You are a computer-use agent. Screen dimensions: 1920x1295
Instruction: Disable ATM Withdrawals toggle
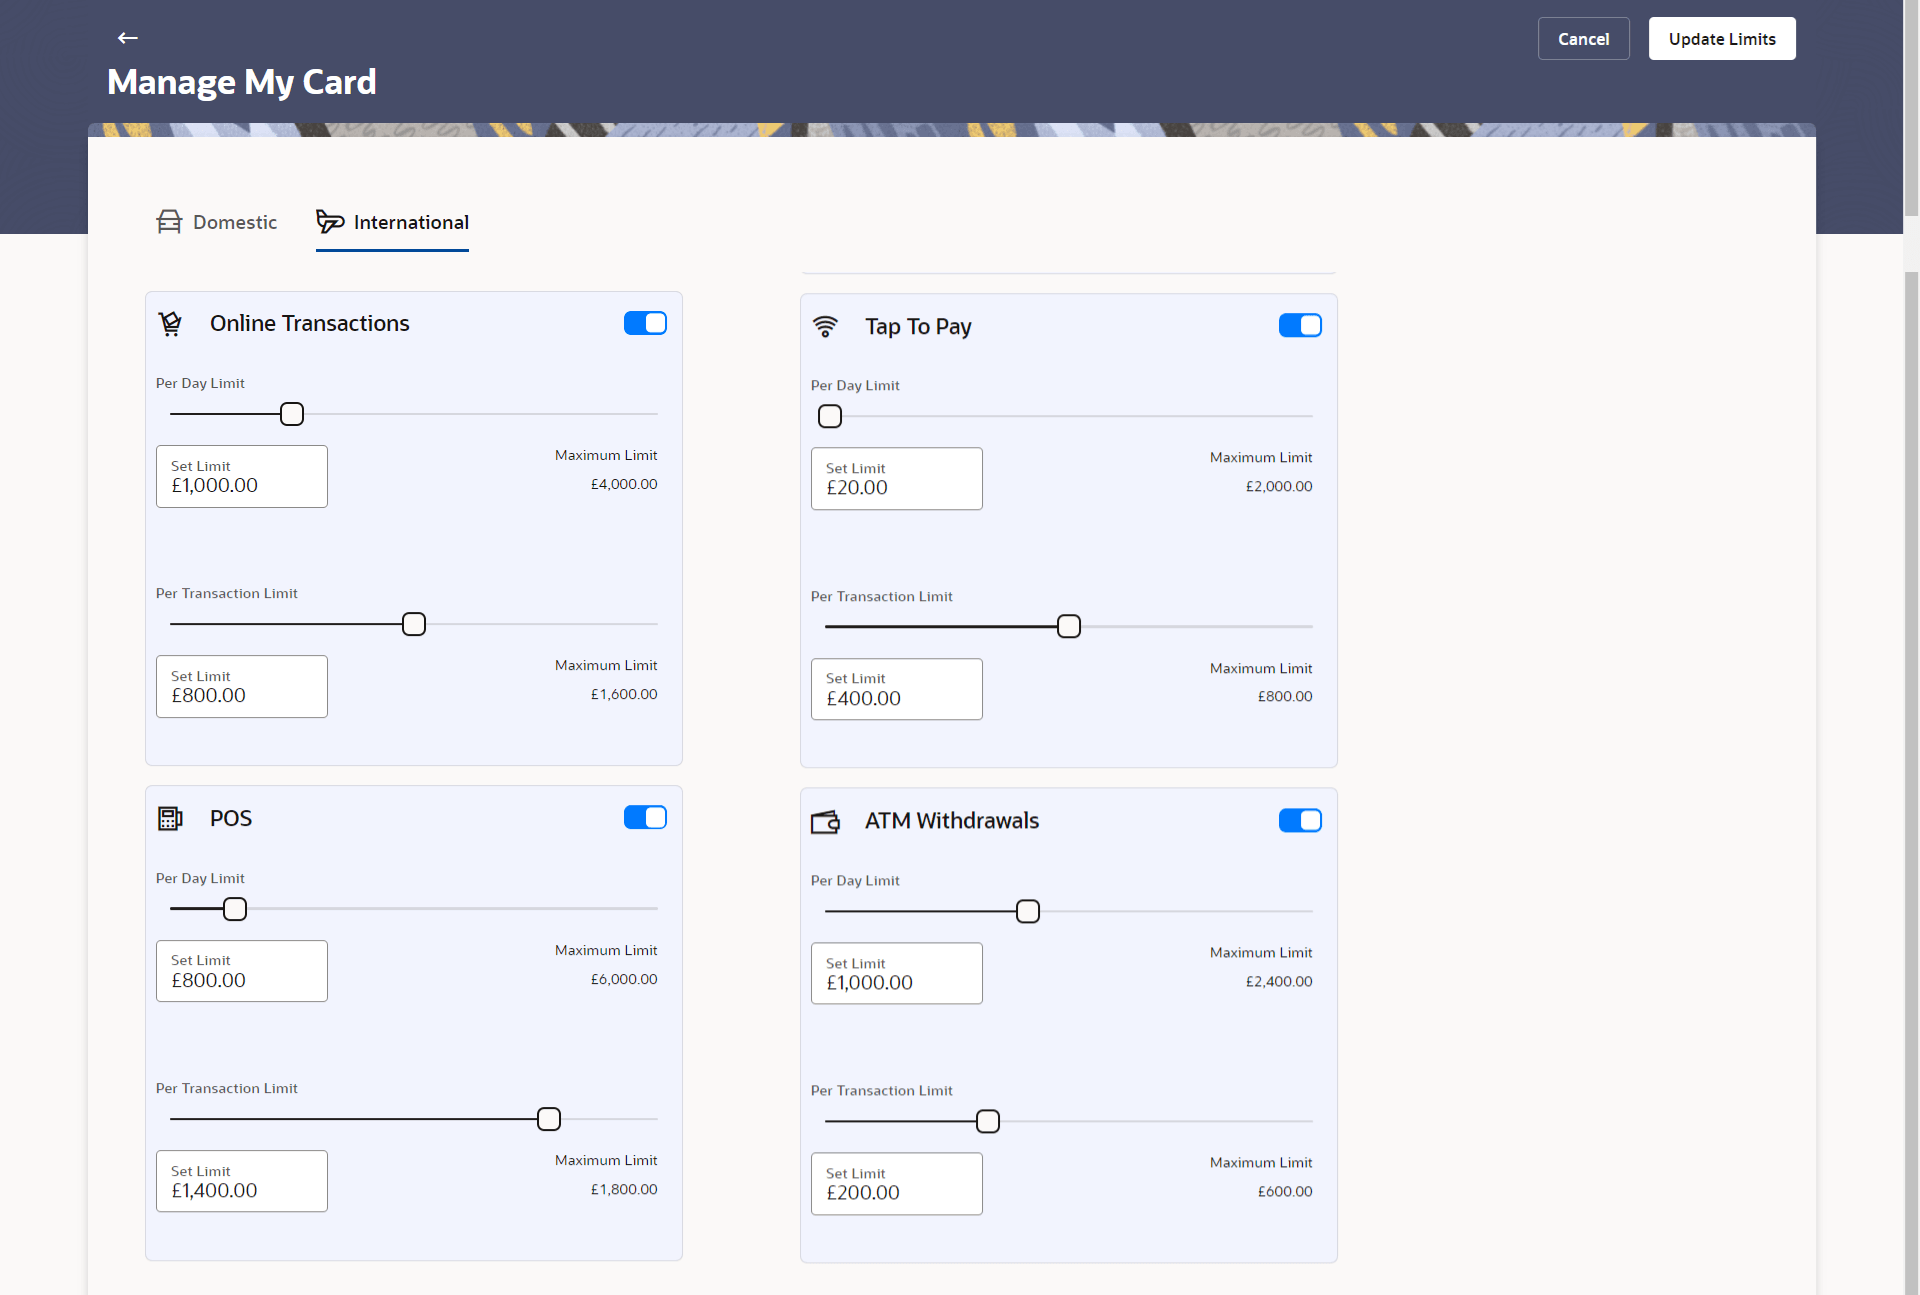[1300, 821]
